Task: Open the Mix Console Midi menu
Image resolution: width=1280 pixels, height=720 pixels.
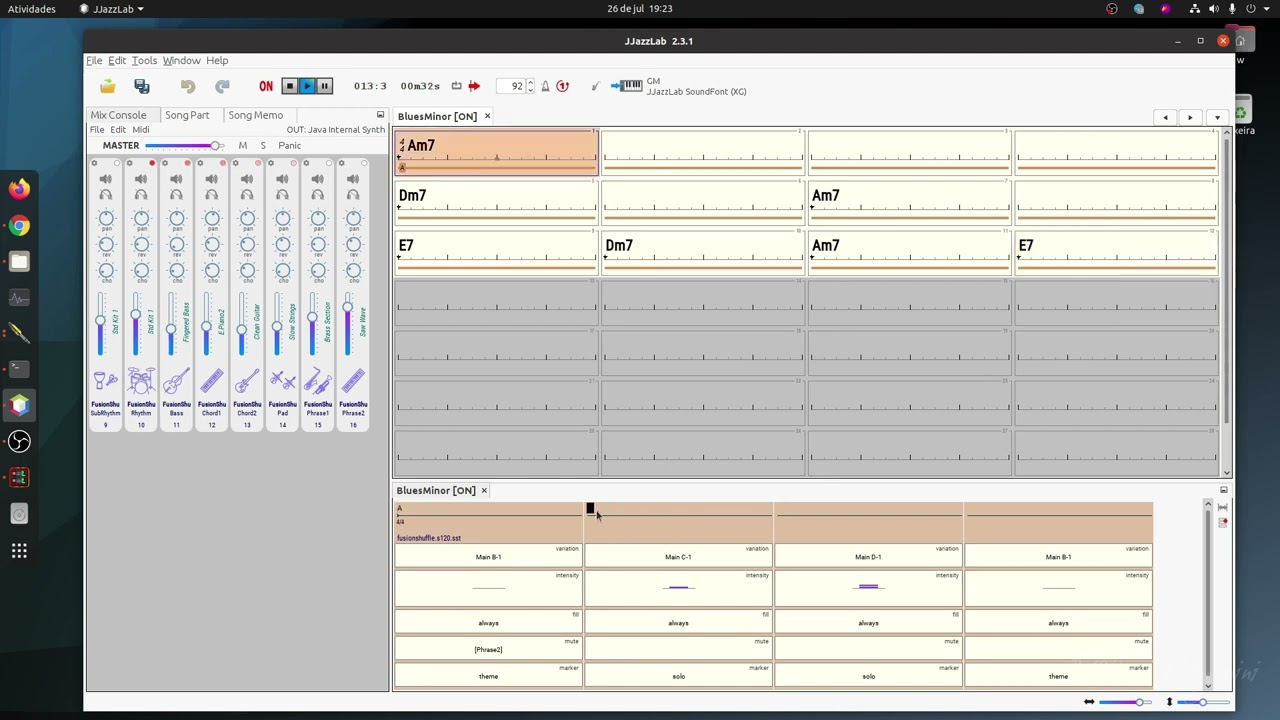Action: pyautogui.click(x=141, y=130)
